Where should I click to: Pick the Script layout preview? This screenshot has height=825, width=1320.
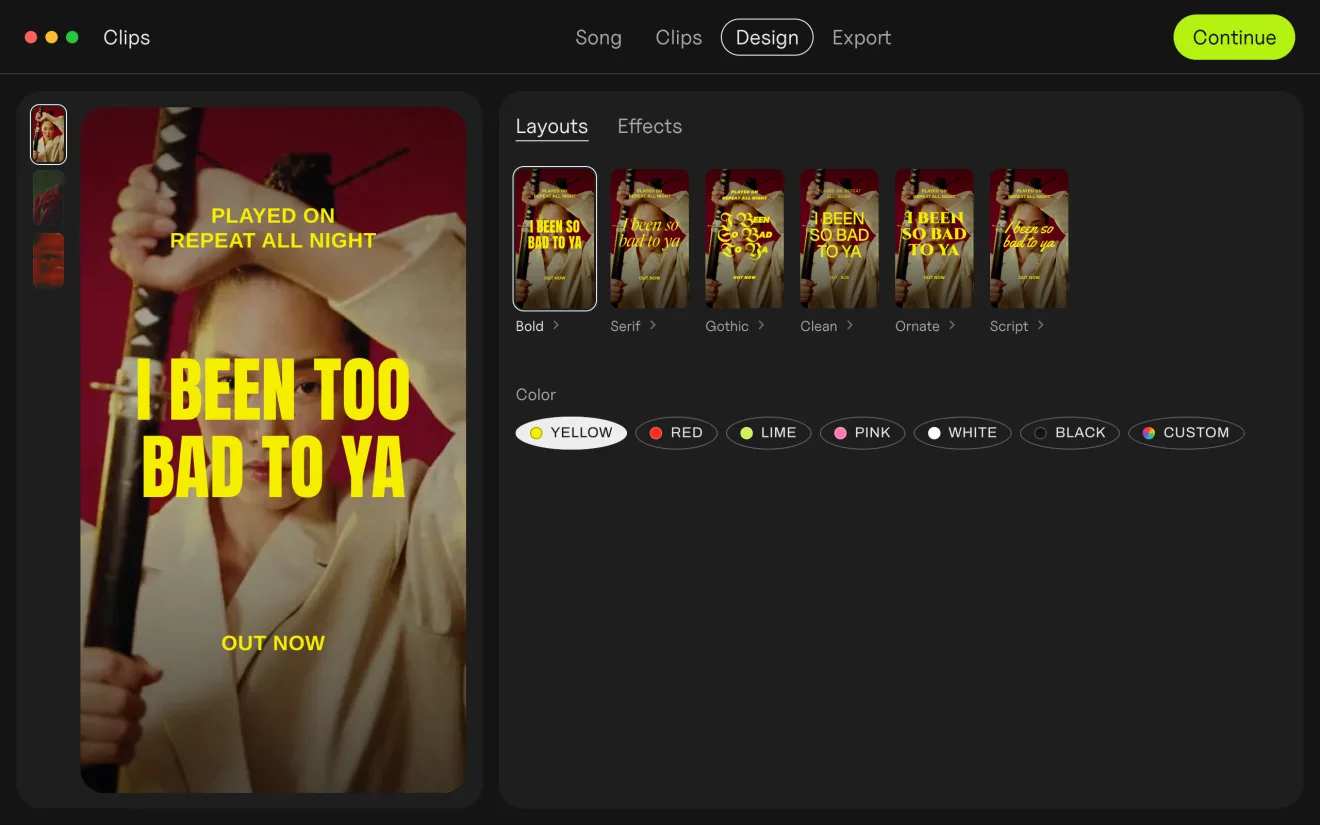pyautogui.click(x=1029, y=239)
